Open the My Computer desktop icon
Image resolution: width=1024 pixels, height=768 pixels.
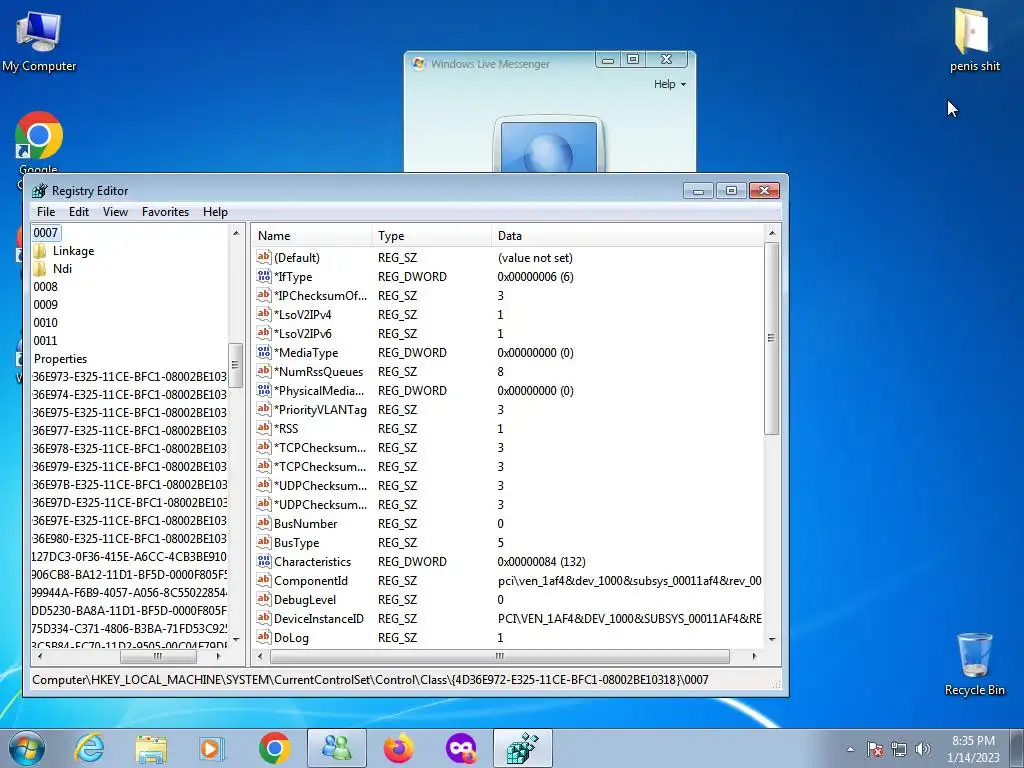coord(39,42)
